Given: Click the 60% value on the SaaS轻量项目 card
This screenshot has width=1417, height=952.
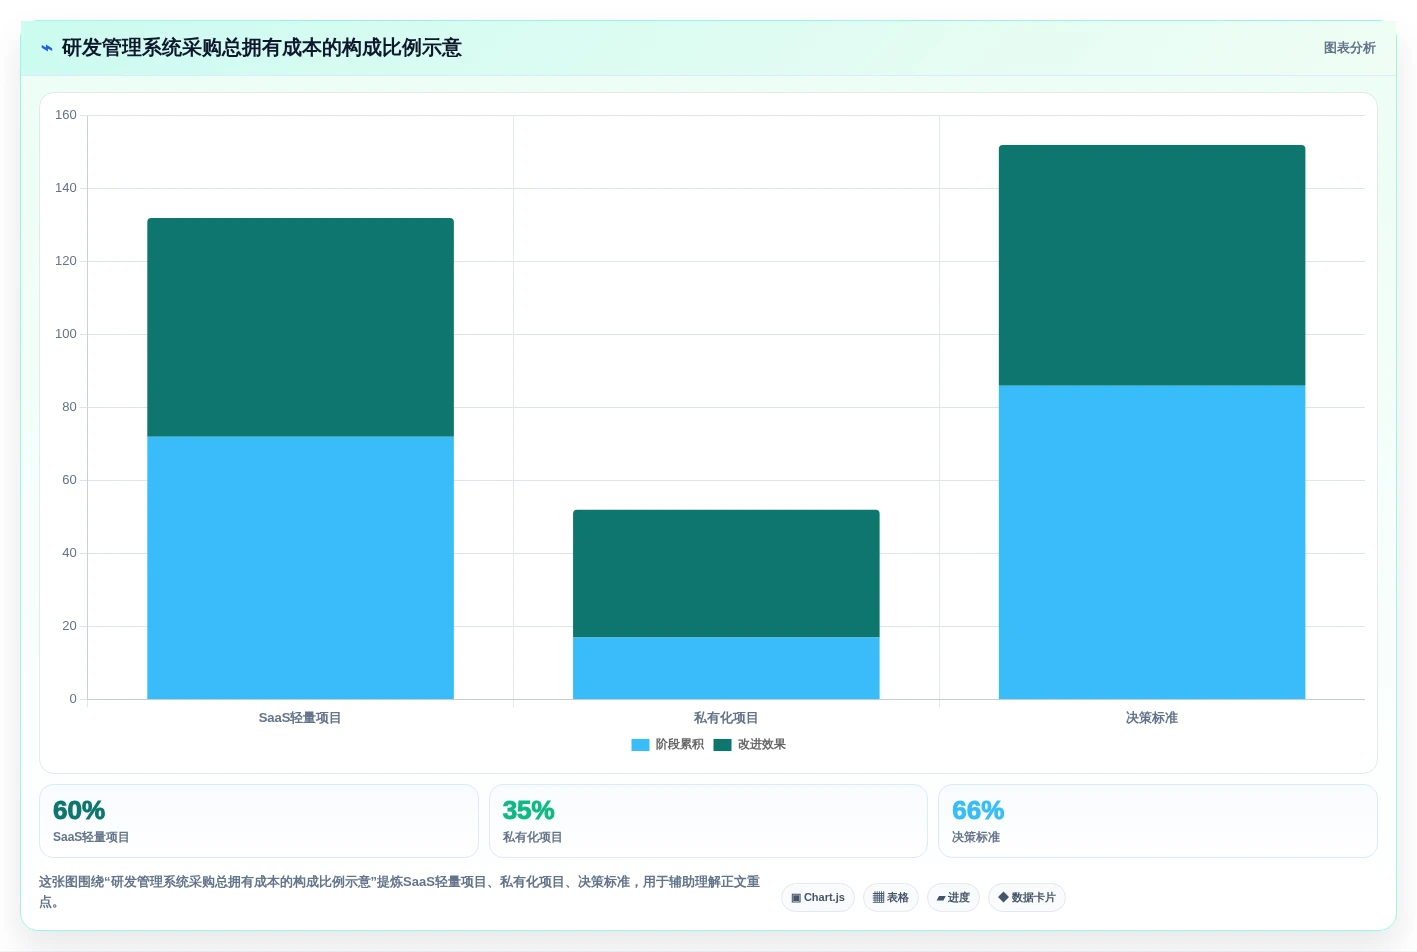Looking at the screenshot, I should [79, 810].
